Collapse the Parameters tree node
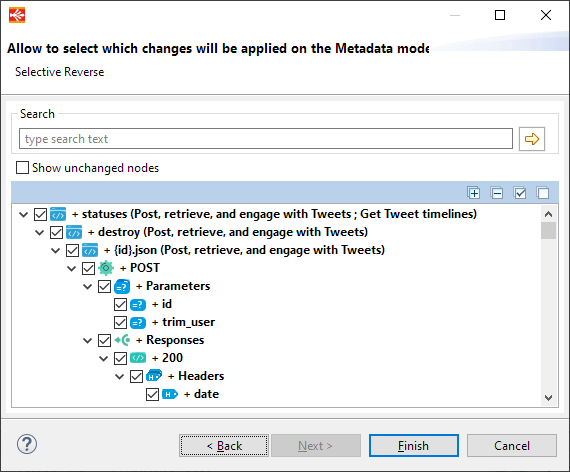Image resolution: width=570 pixels, height=472 pixels. 88,287
